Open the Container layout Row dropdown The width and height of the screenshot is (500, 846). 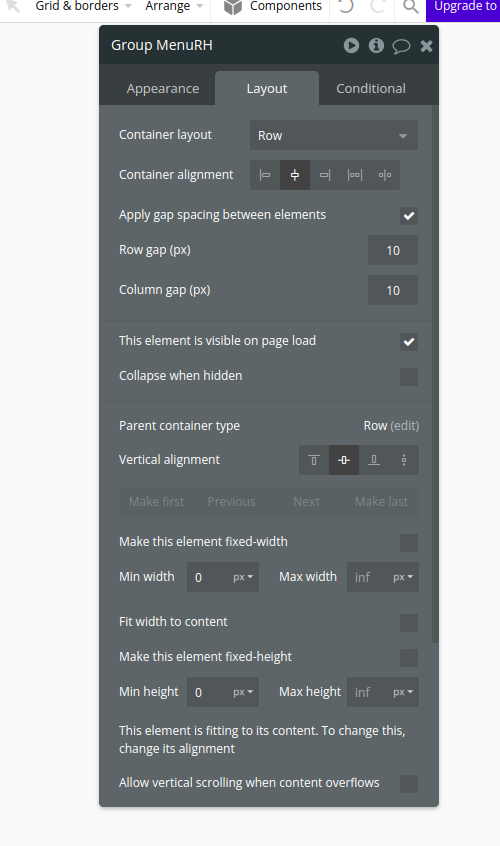point(334,135)
